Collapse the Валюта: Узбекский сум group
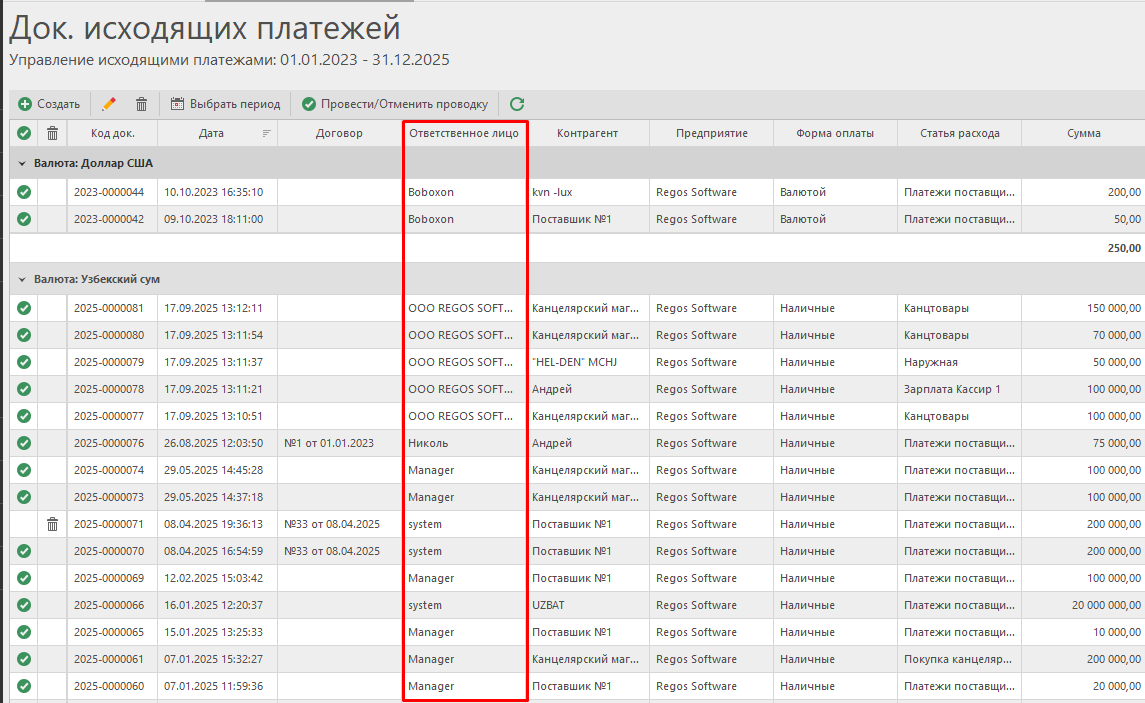Image resolution: width=1145 pixels, height=703 pixels. pos(21,279)
